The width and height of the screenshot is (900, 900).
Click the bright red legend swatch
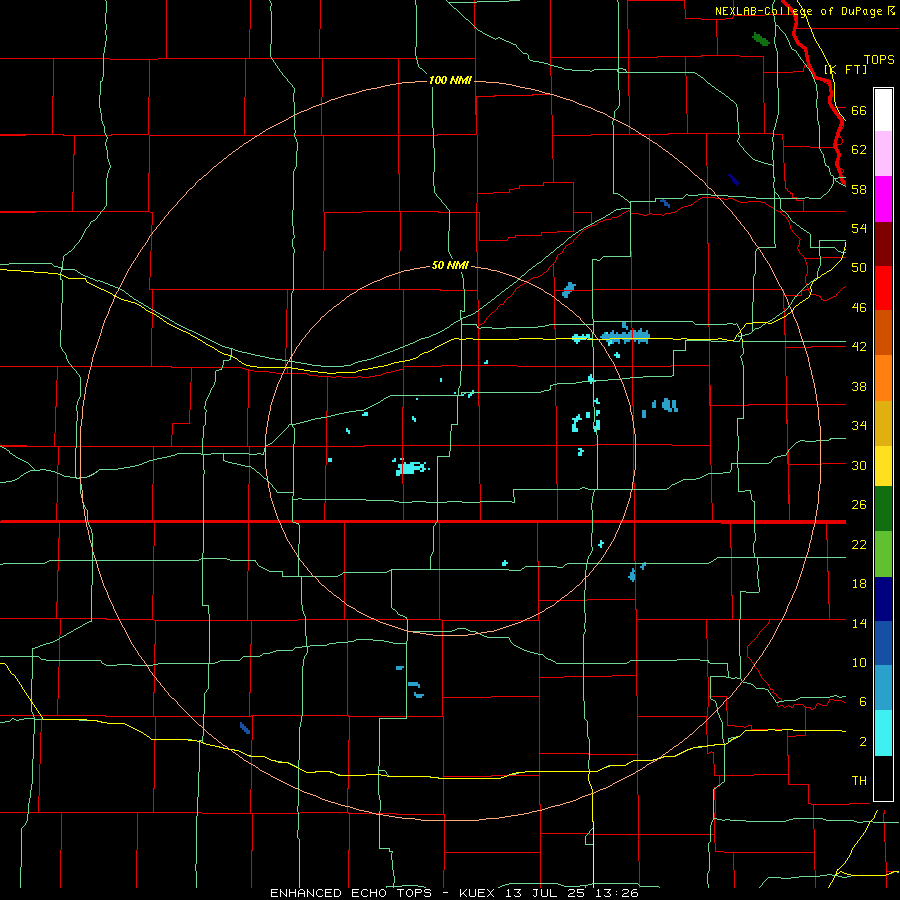point(883,288)
